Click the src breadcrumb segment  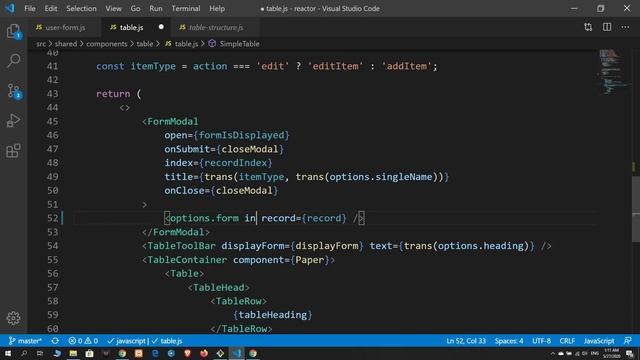click(x=41, y=44)
